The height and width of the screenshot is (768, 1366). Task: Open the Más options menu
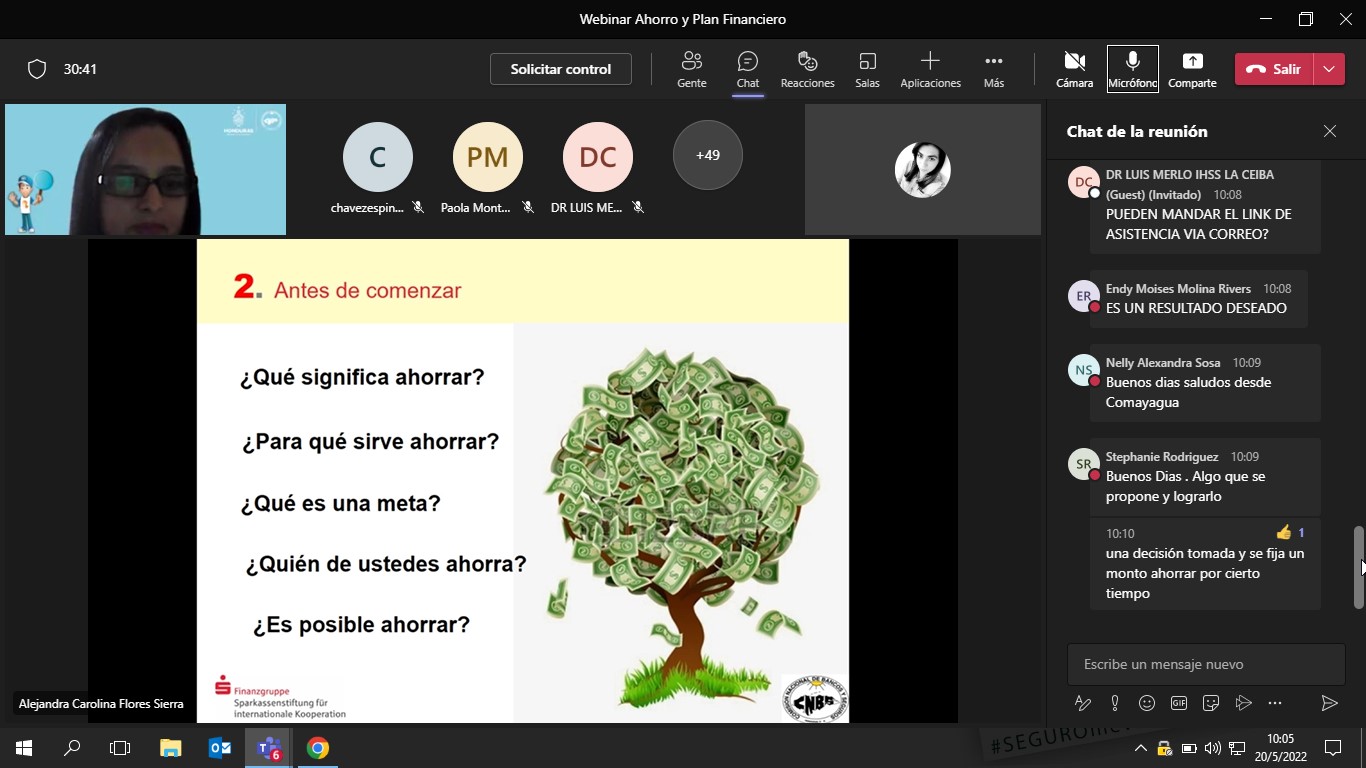pyautogui.click(x=993, y=69)
